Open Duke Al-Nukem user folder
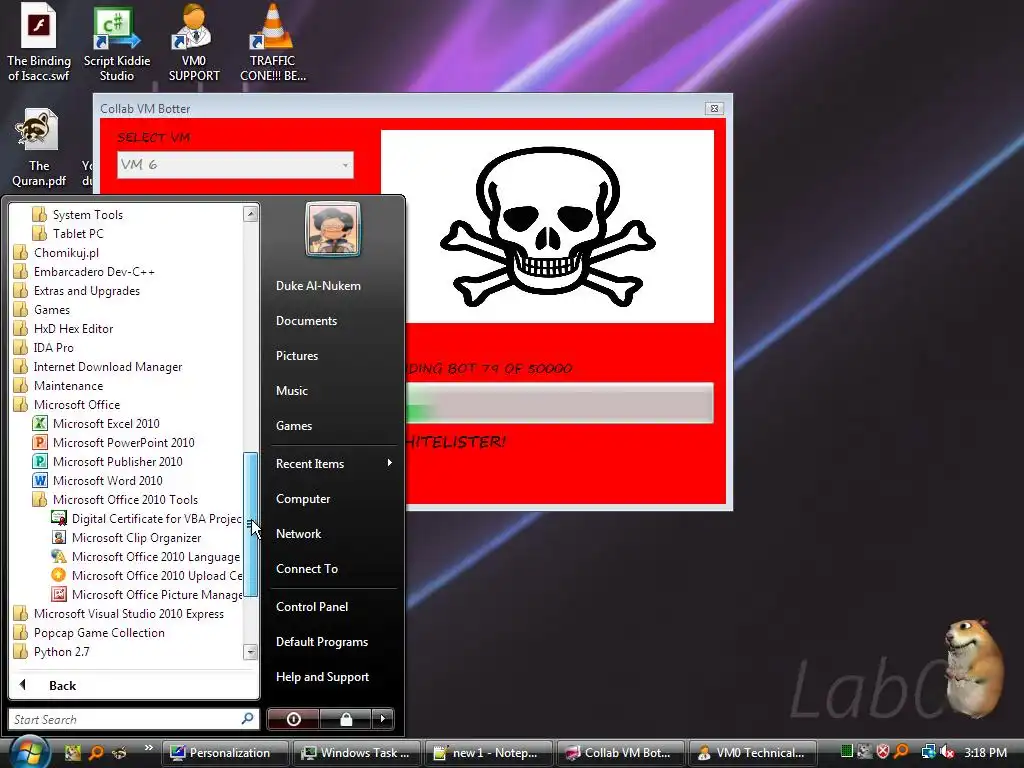Viewport: 1024px width, 768px height. click(318, 286)
